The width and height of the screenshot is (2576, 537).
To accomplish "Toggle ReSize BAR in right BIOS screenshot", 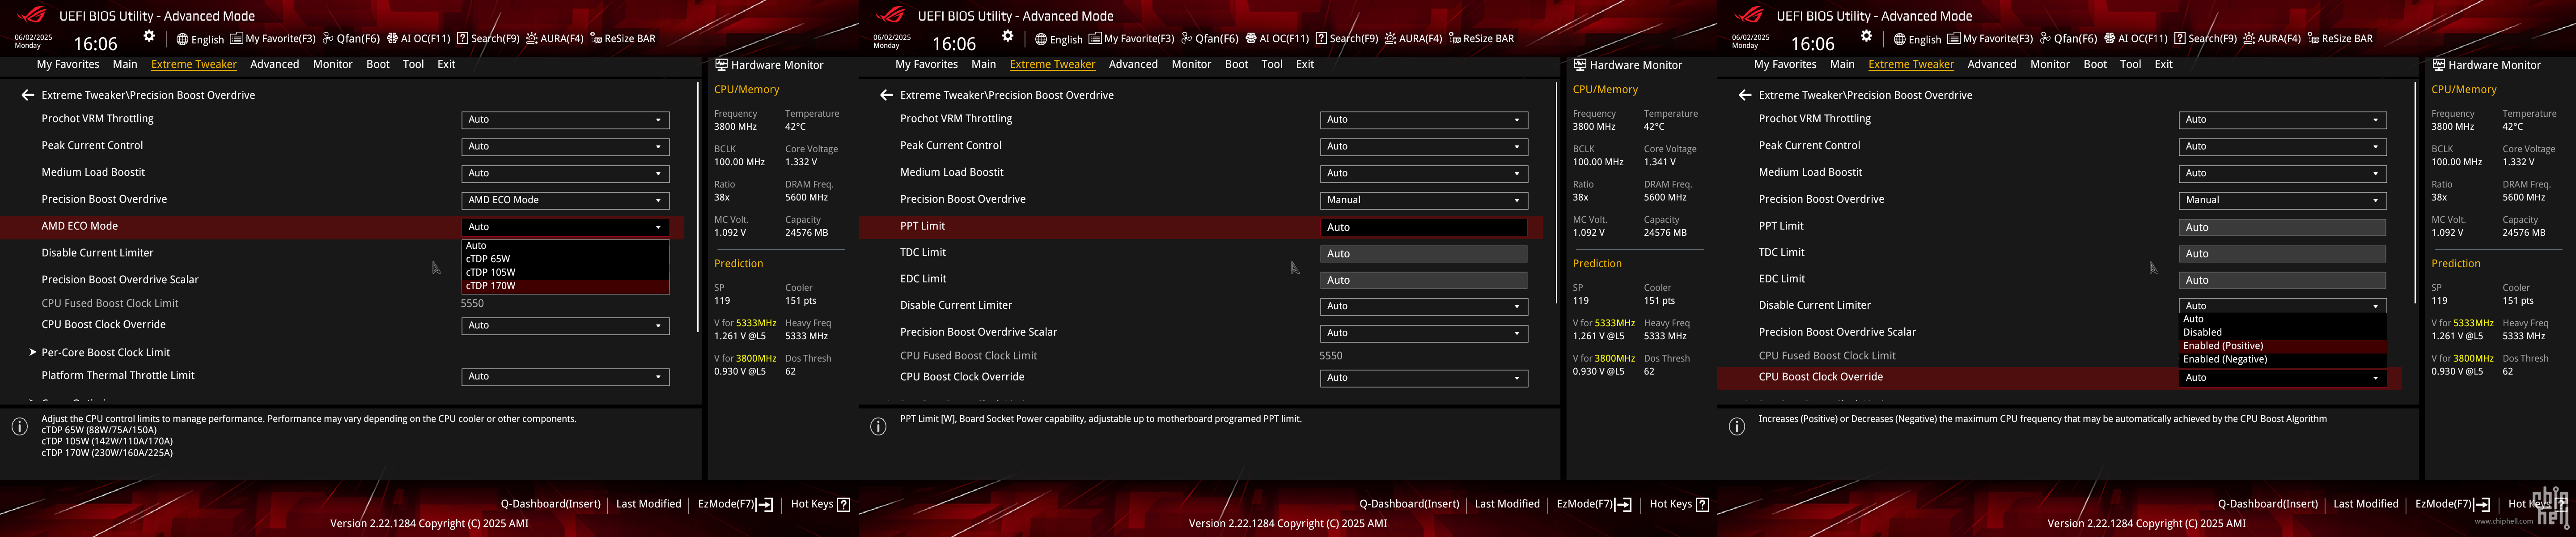I will click(x=2340, y=39).
